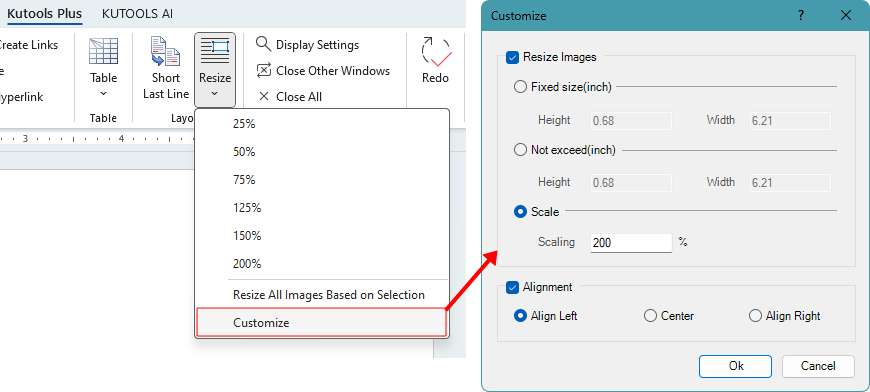Screen dimensions: 870x392
Task: Open the Customize menu entry
Action: click(x=322, y=323)
